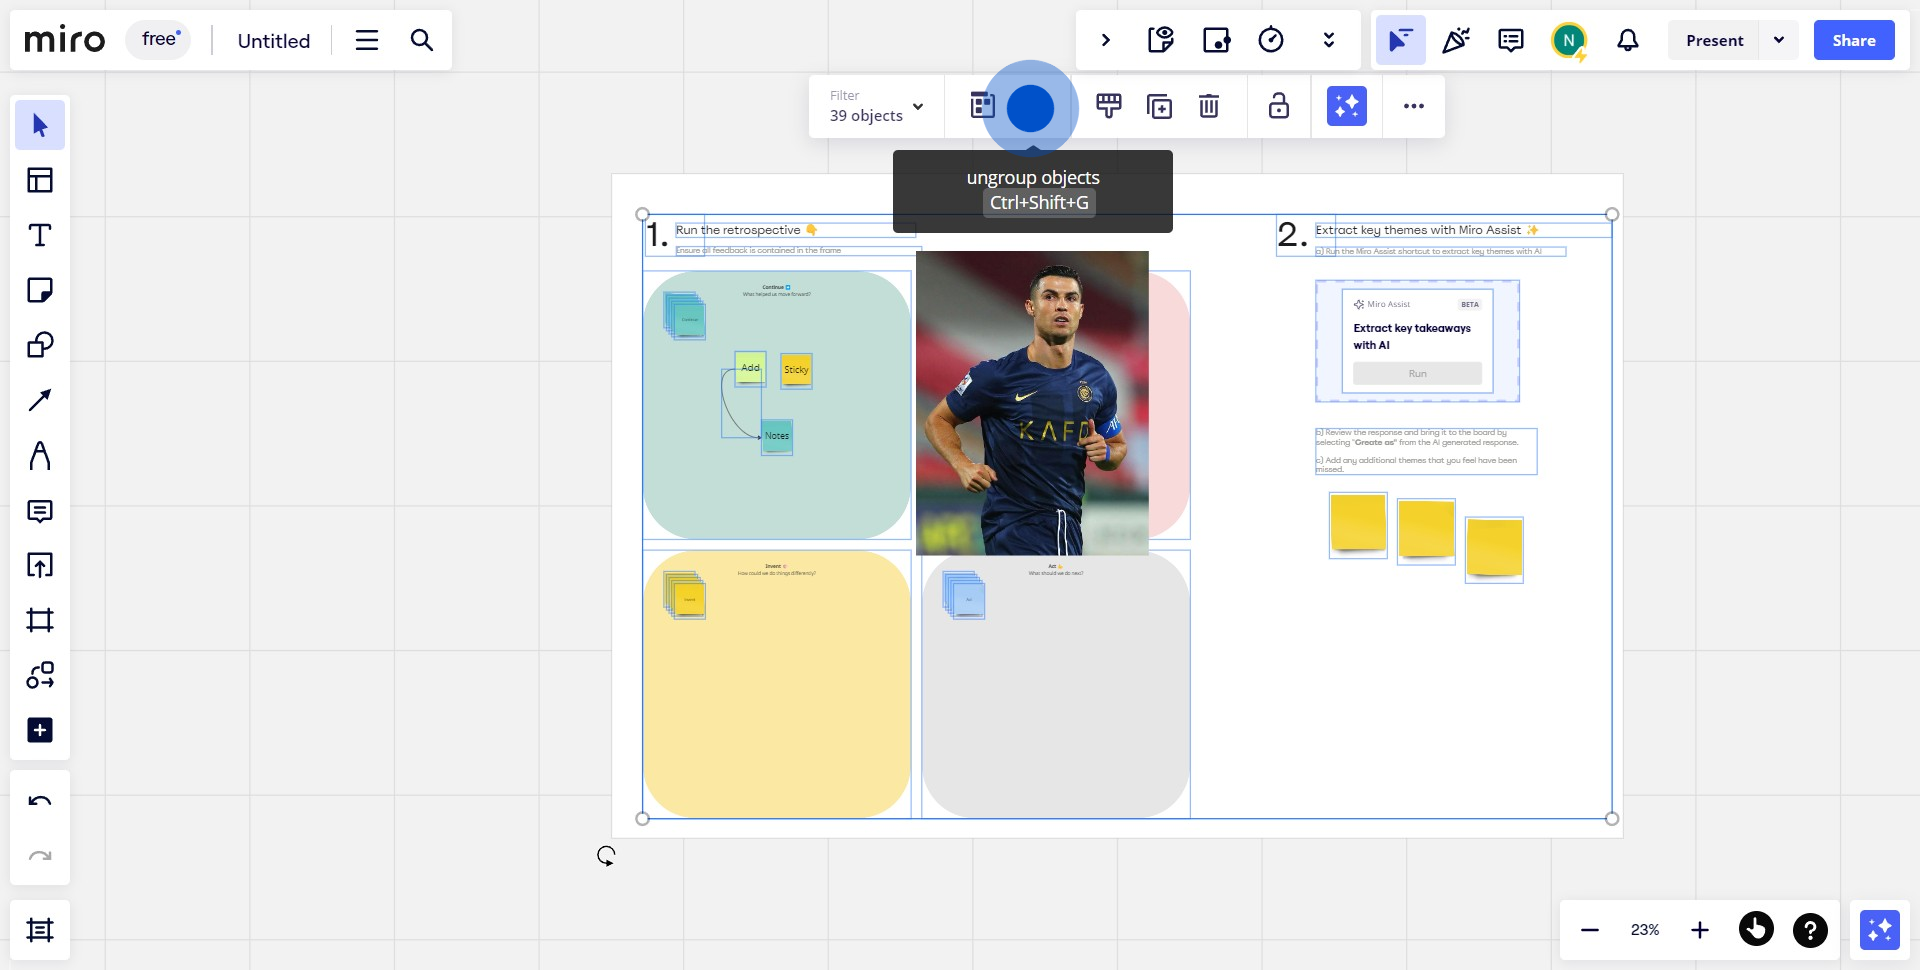Toggle collaborators' cursors visibility

click(x=1400, y=40)
